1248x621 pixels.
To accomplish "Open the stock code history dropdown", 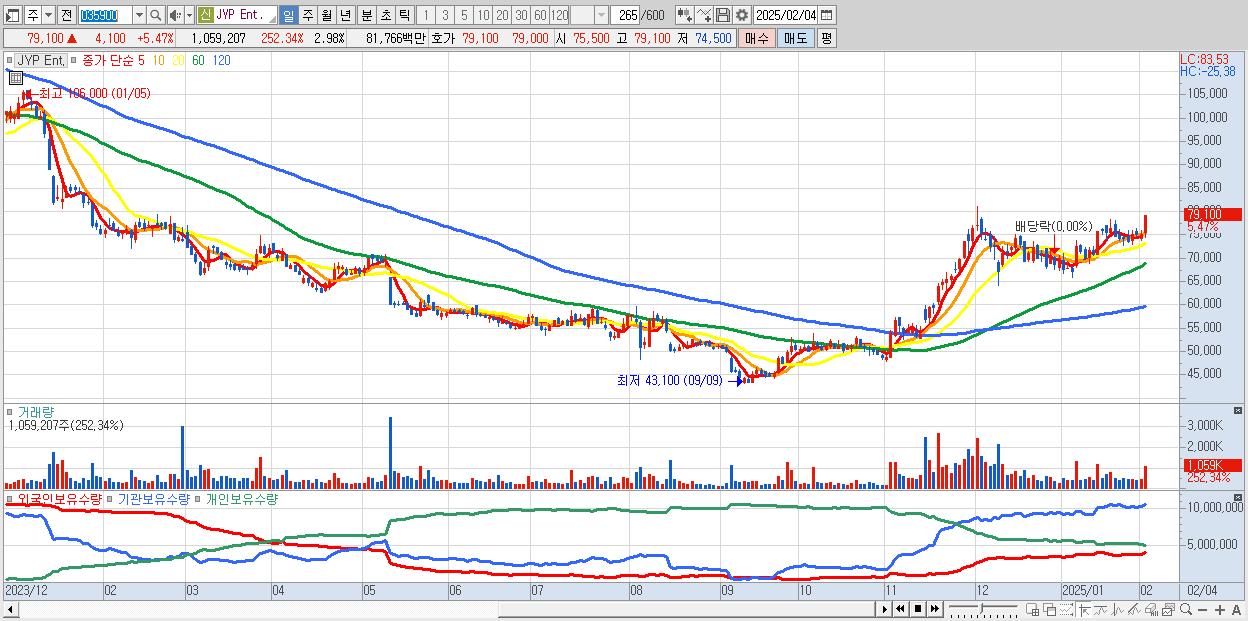I will pyautogui.click(x=139, y=15).
